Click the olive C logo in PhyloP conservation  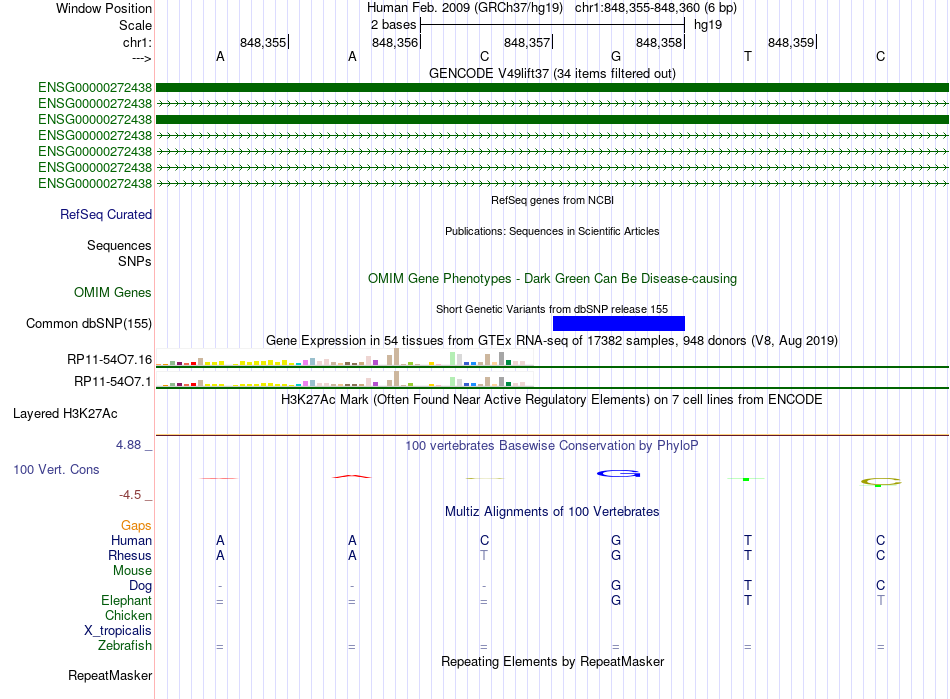(881, 482)
